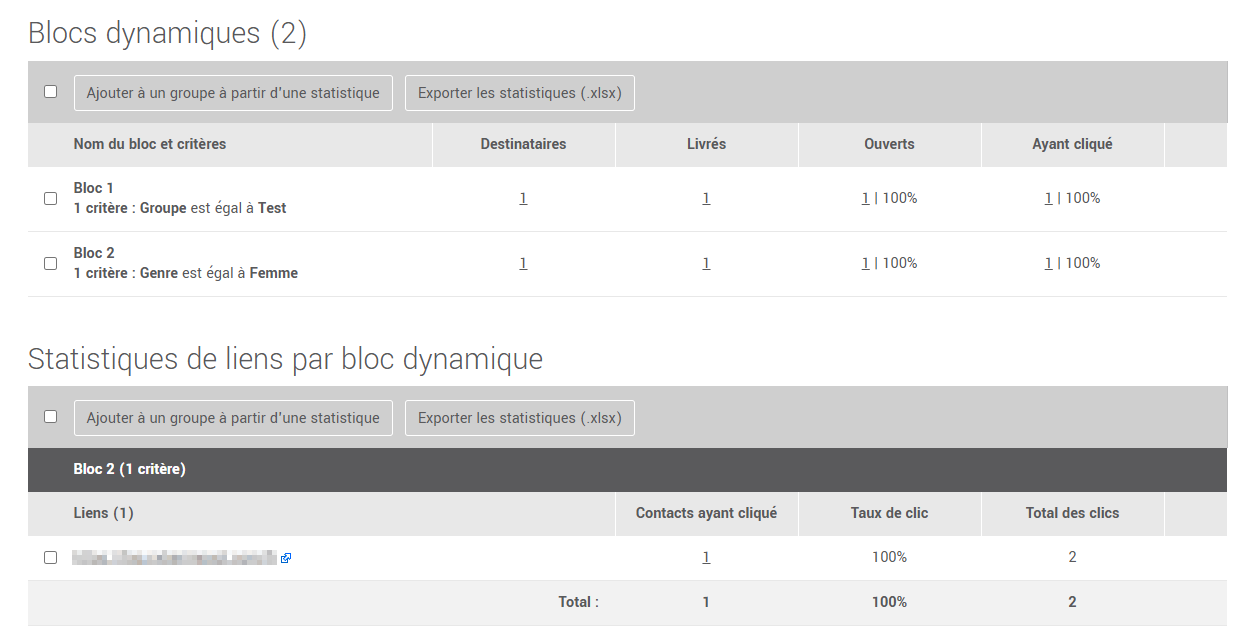The image size is (1245, 644).
Task: View Ouverts contacts for Bloc 1
Action: [x=864, y=197]
